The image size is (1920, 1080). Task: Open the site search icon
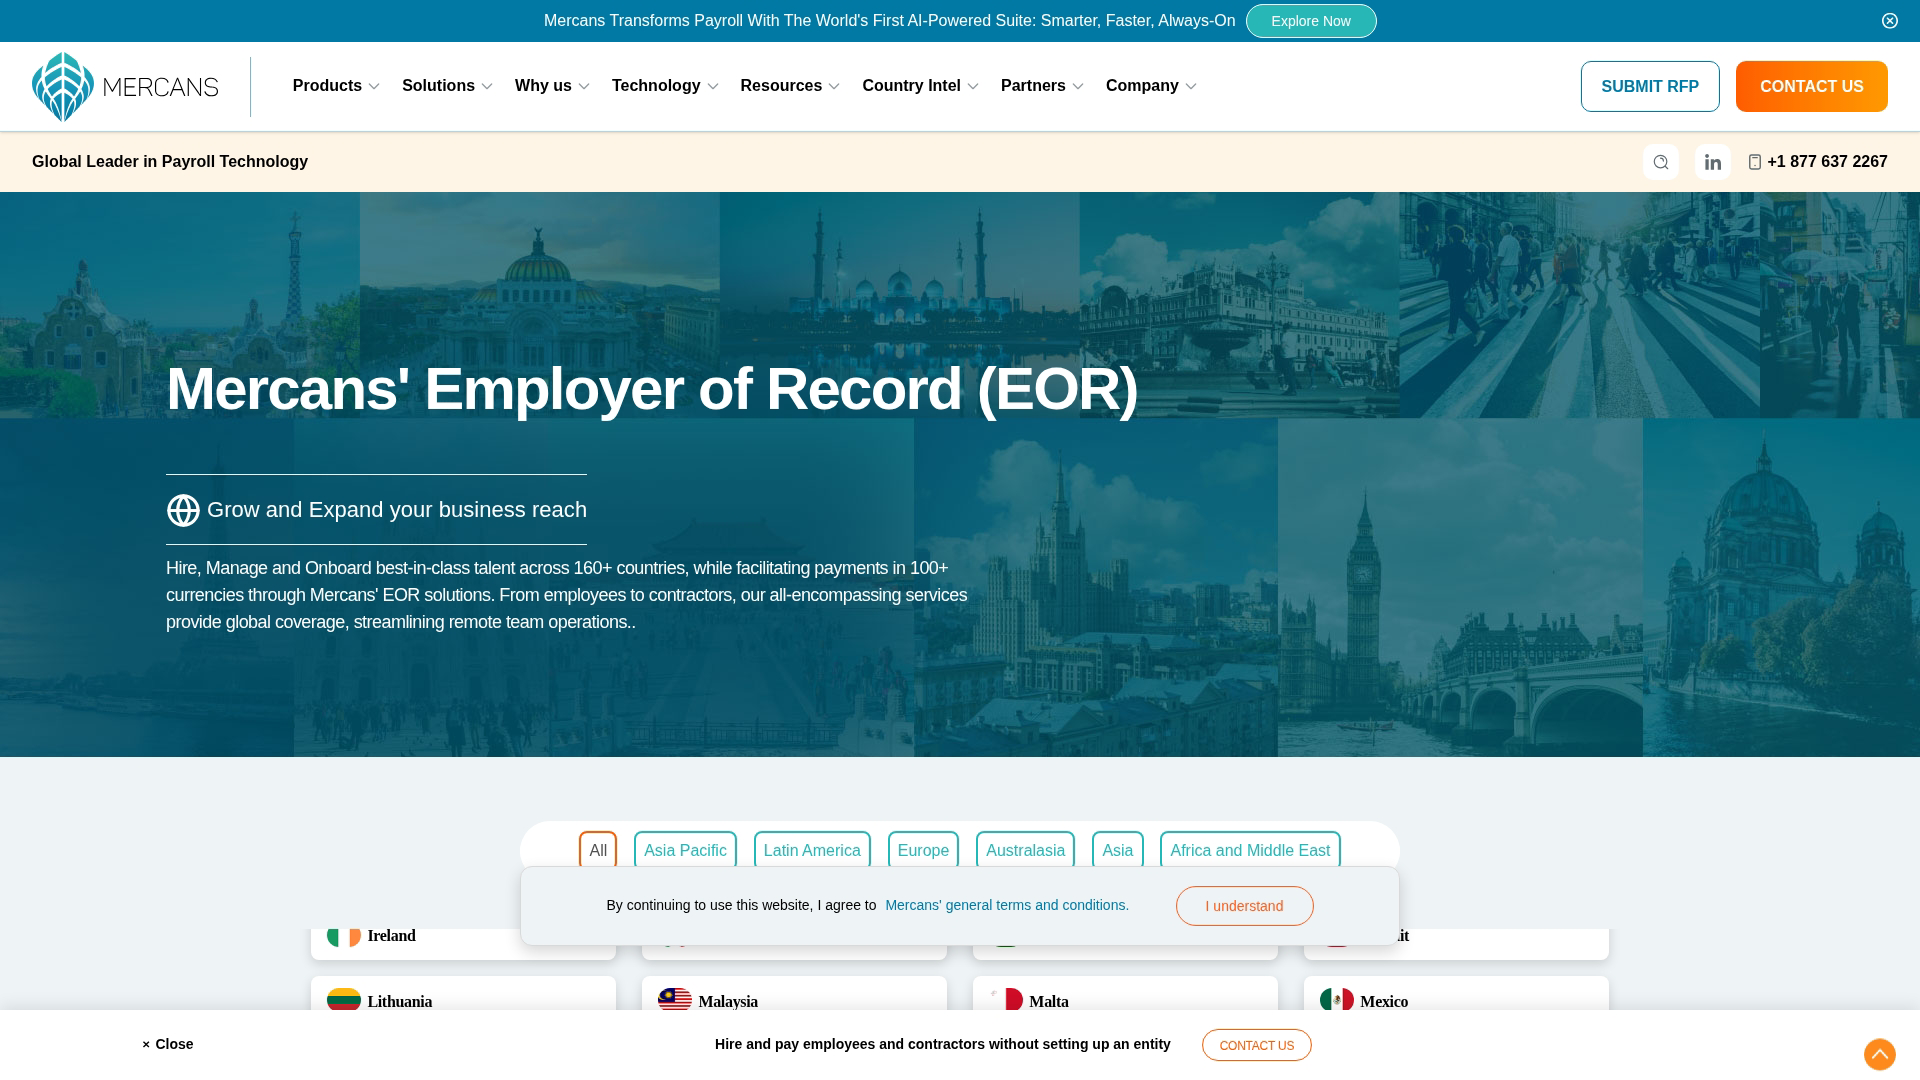pos(1661,161)
